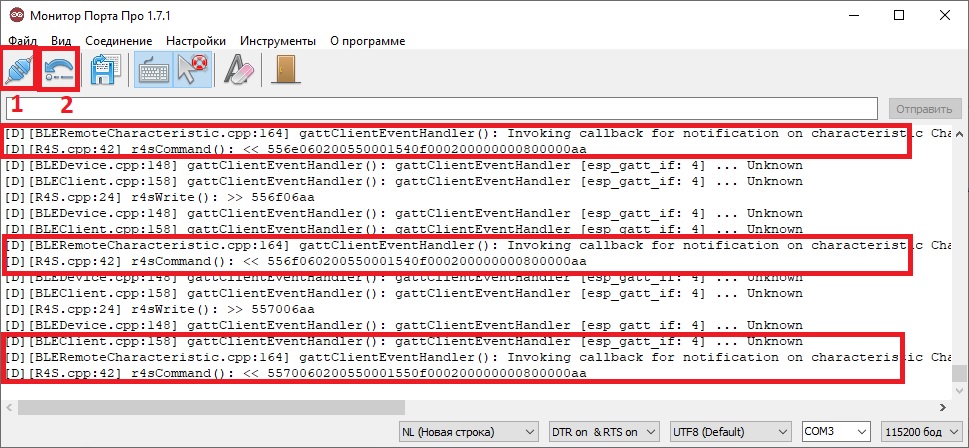Open the Инструменты menu
Viewport: 969px width, 448px height.
(278, 41)
